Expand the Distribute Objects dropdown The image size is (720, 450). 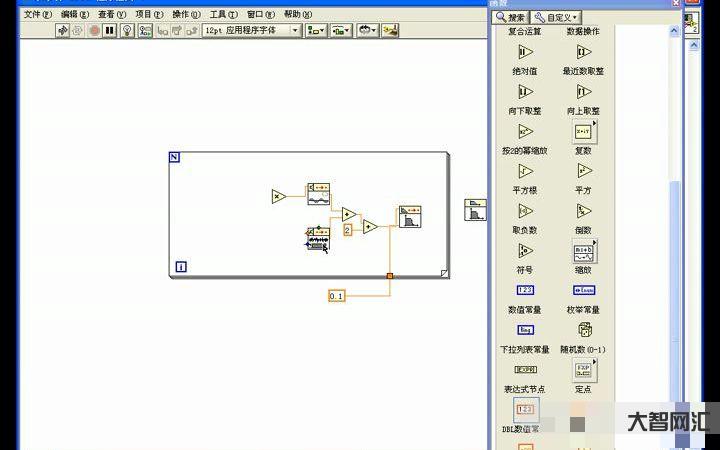(x=341, y=31)
